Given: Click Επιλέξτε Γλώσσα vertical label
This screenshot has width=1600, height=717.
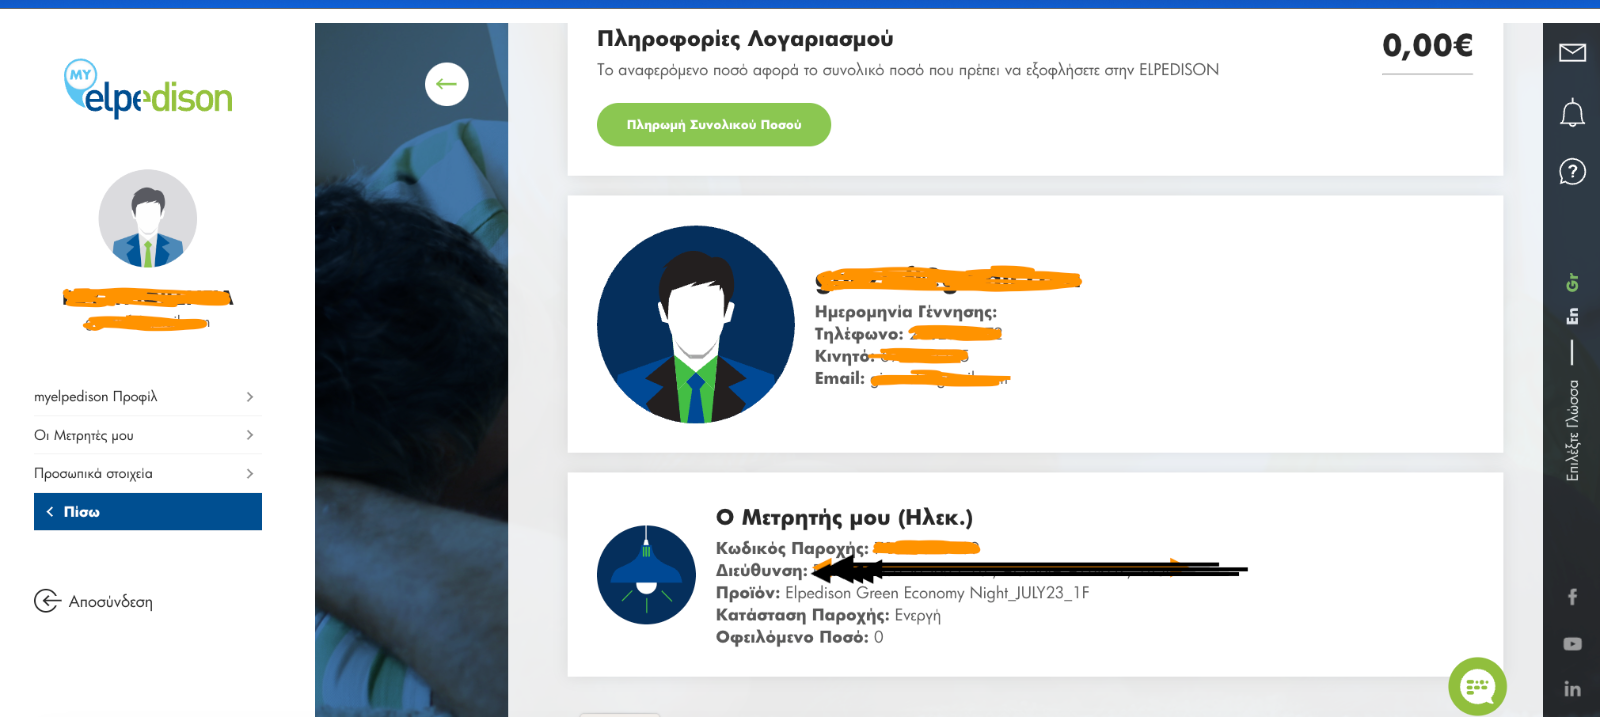Looking at the screenshot, I should click(1572, 430).
